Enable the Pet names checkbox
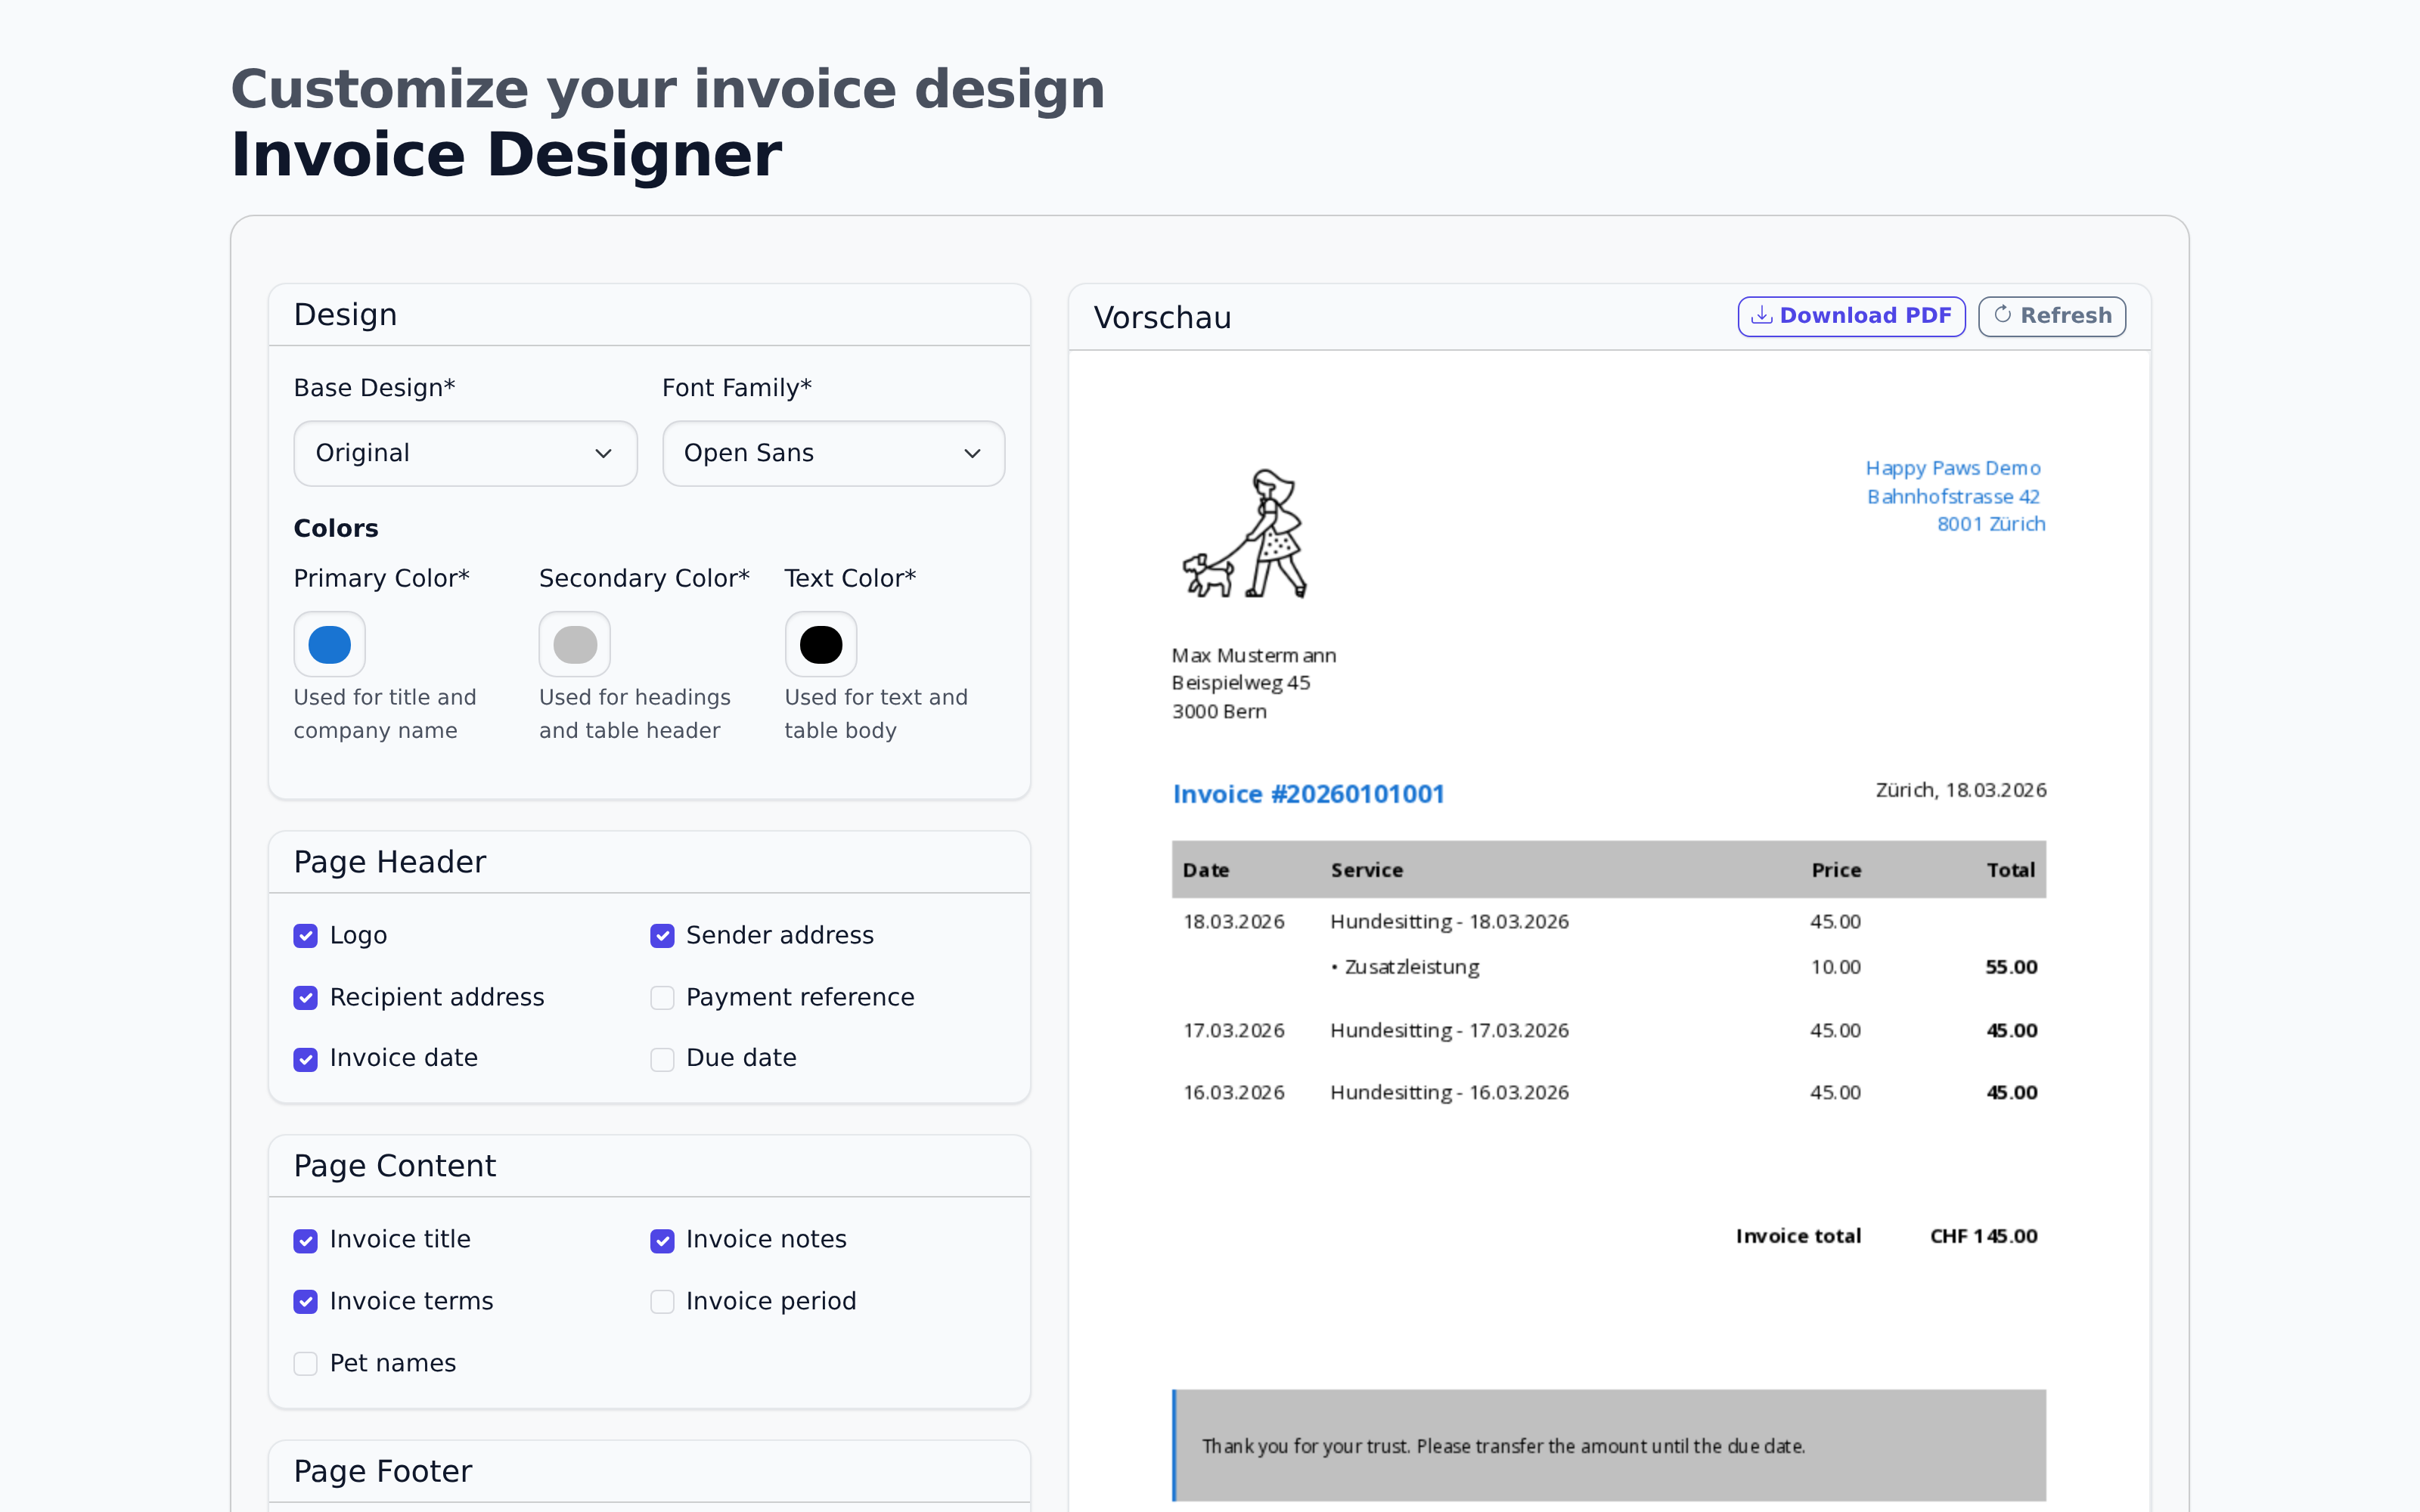2420x1512 pixels. pos(305,1363)
